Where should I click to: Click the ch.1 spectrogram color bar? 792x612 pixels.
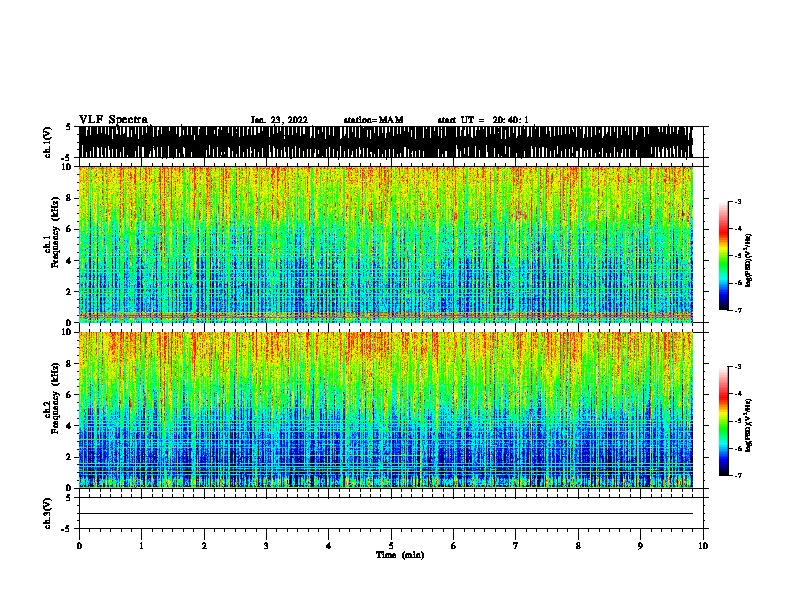(x=724, y=256)
